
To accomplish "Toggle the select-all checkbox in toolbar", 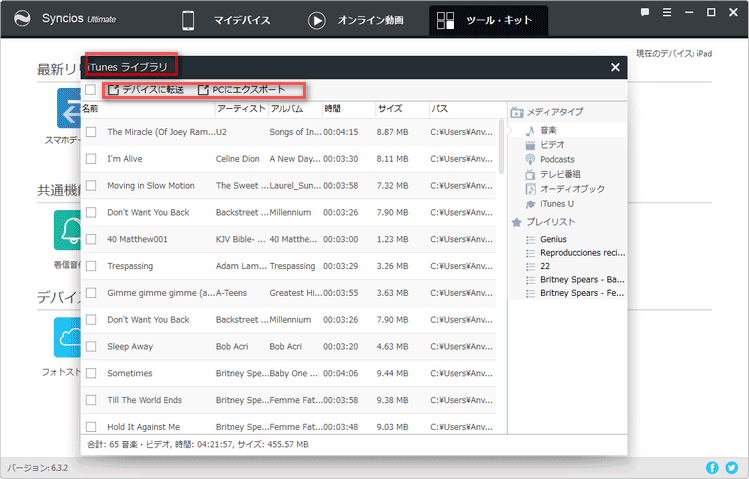I will pyautogui.click(x=90, y=90).
